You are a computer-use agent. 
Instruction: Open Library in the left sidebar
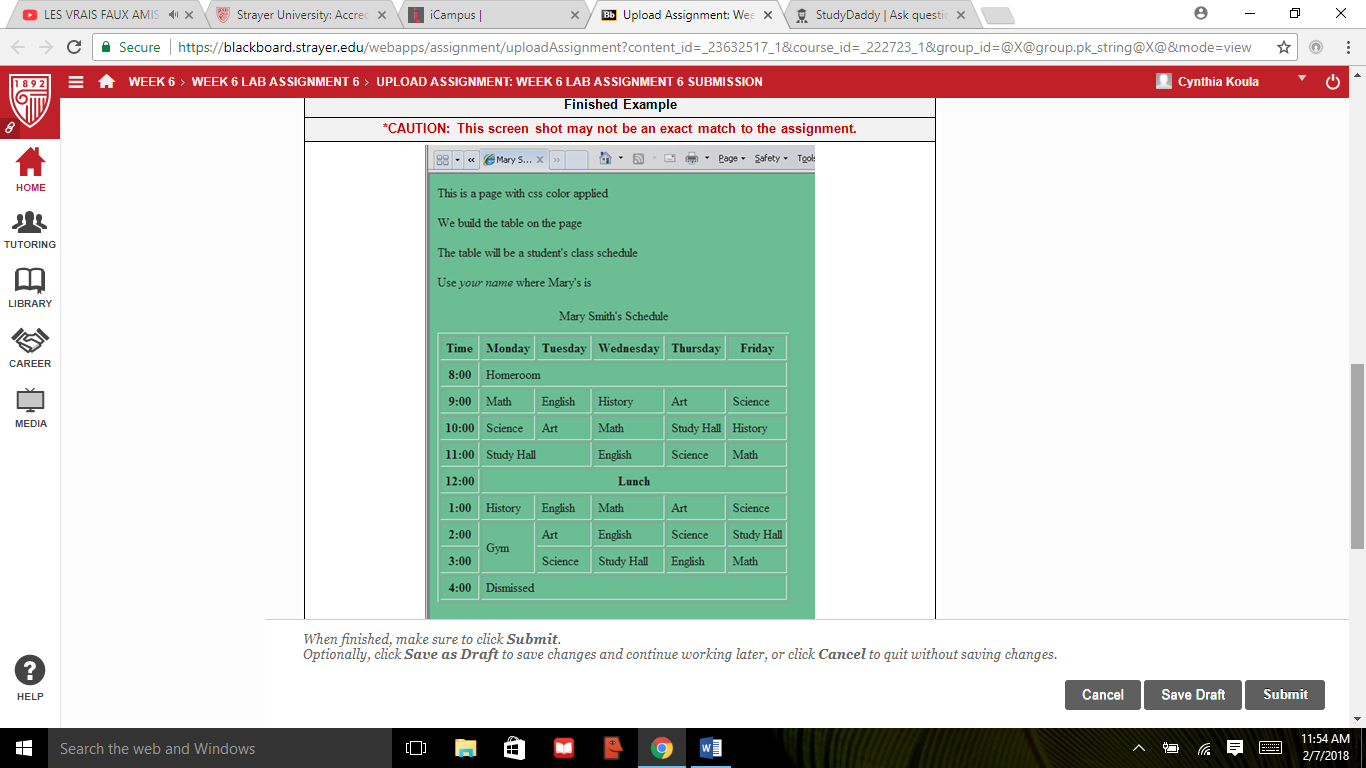(x=30, y=288)
